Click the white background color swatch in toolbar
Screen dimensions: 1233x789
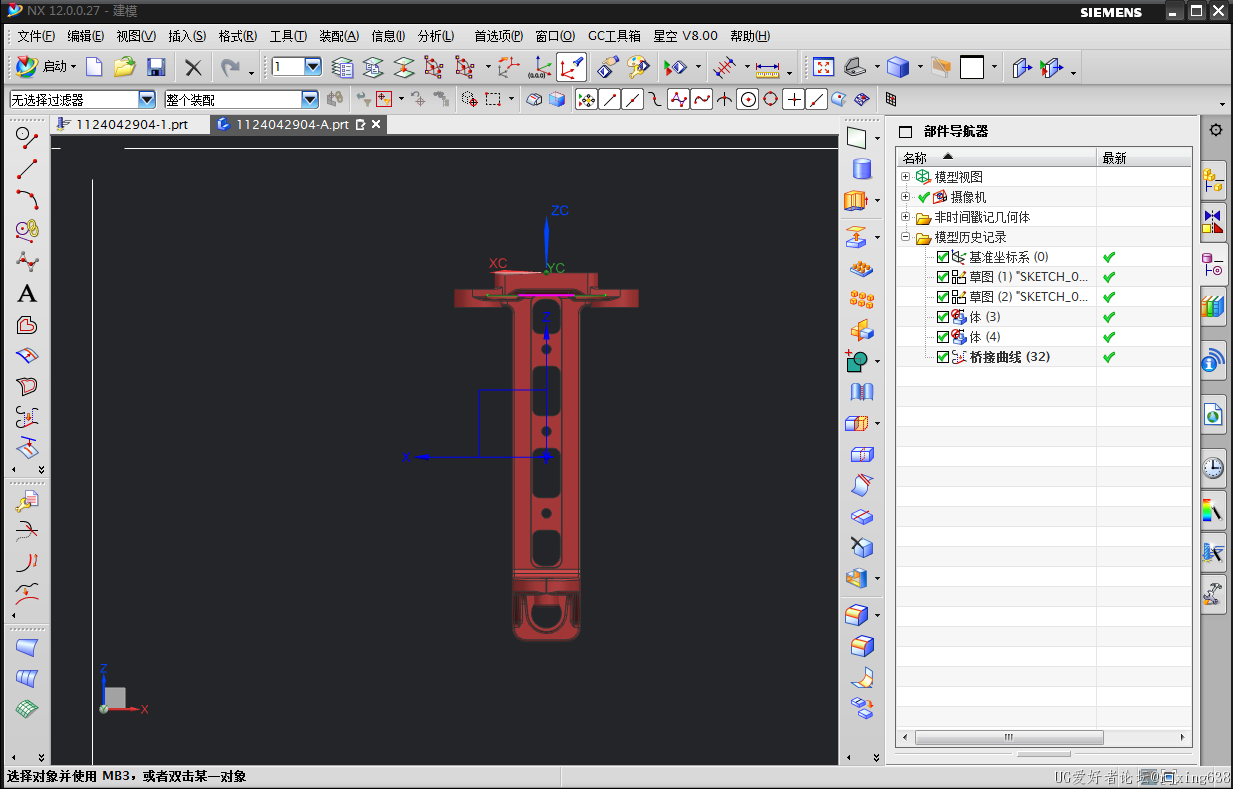[971, 68]
